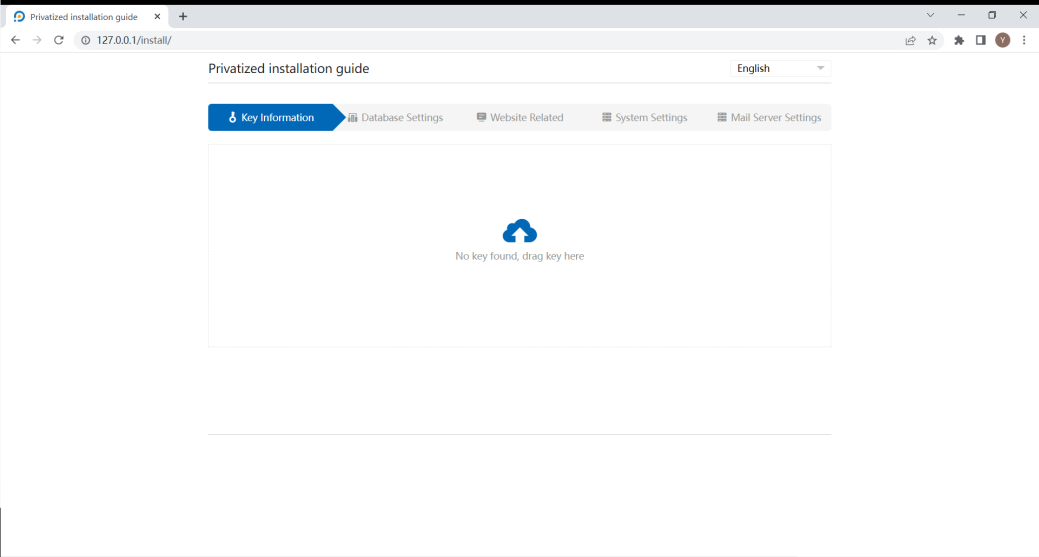Click the Chrome profile avatar
Screen dimensions: 1039x557
click(1003, 40)
